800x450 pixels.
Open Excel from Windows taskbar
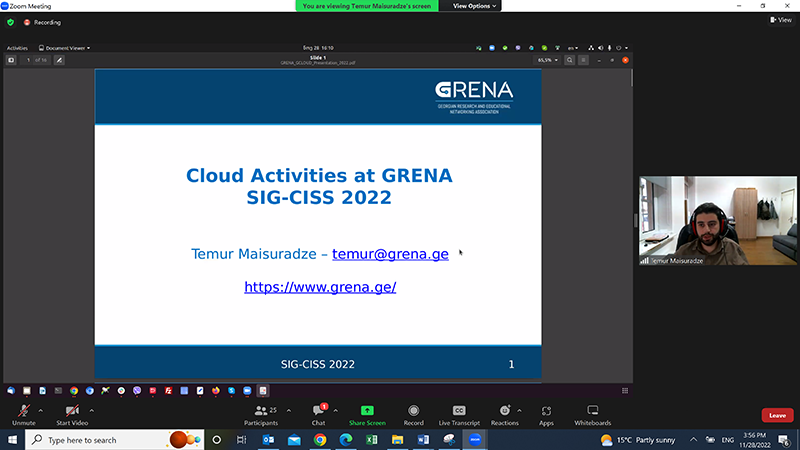(371, 440)
